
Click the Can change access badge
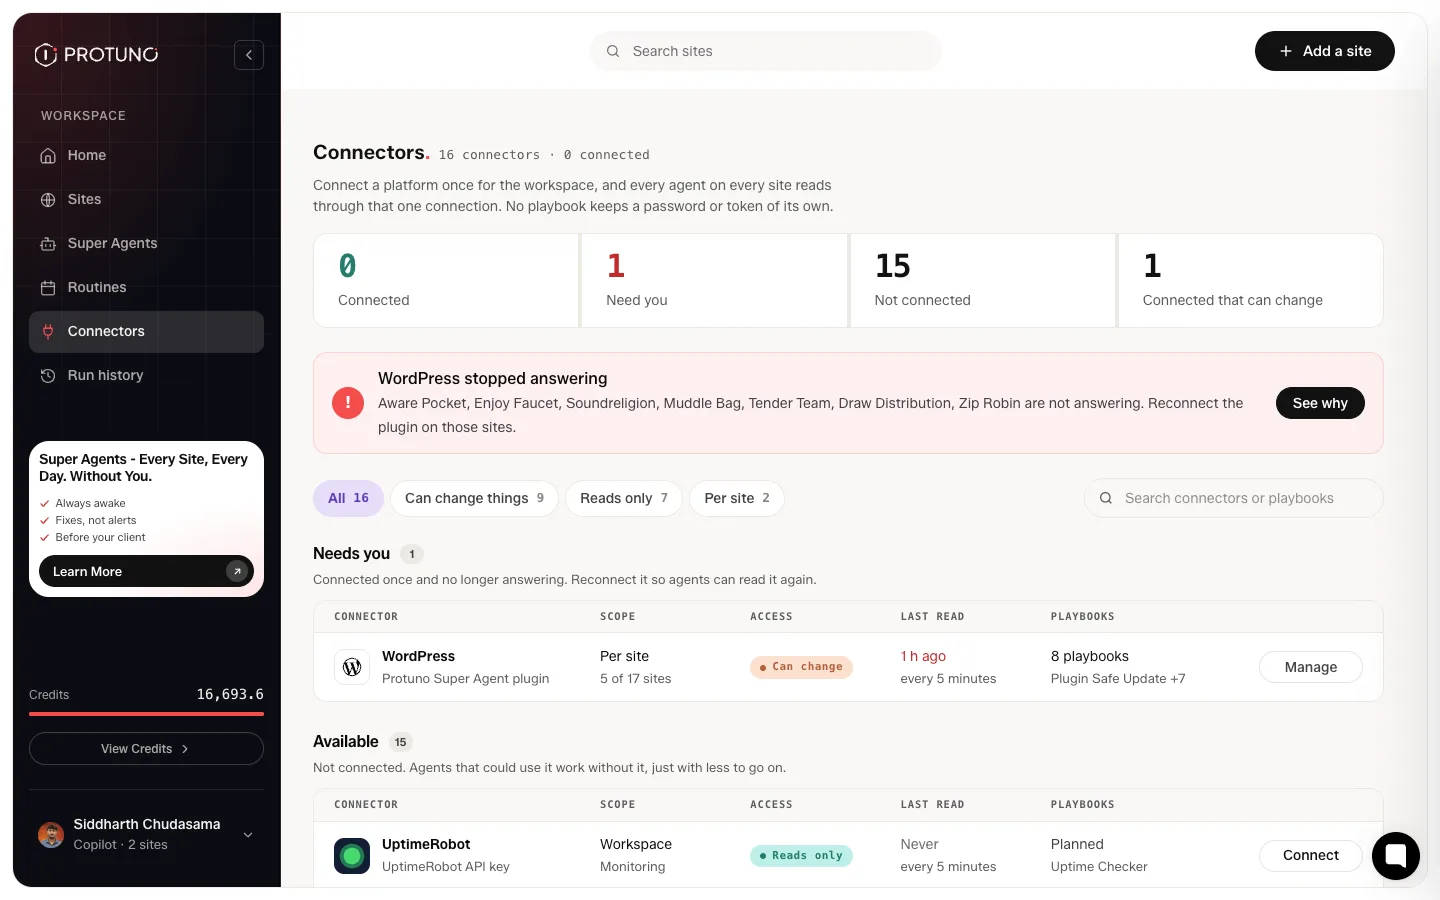[801, 667]
